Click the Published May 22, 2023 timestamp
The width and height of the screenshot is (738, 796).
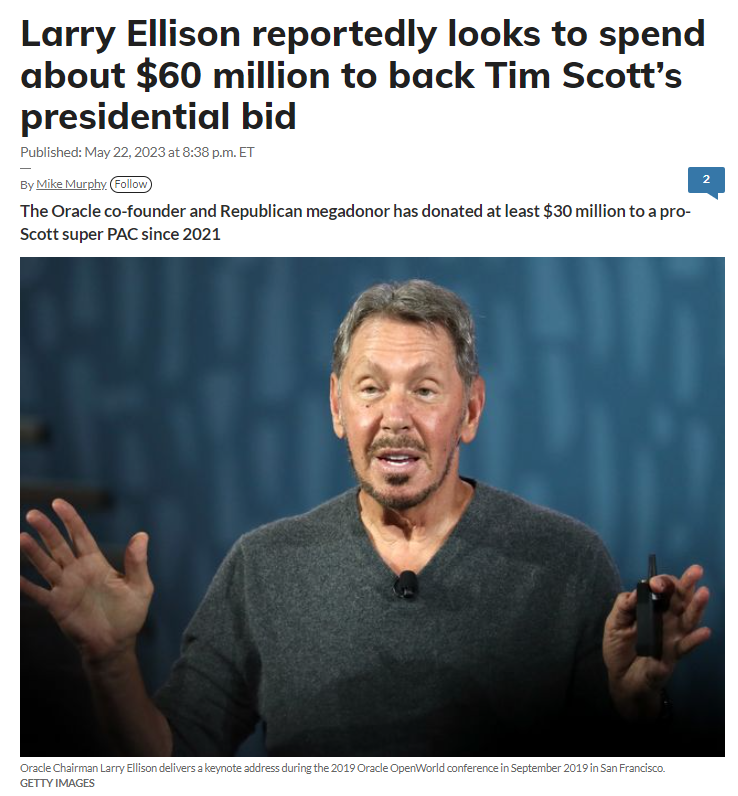click(137, 152)
